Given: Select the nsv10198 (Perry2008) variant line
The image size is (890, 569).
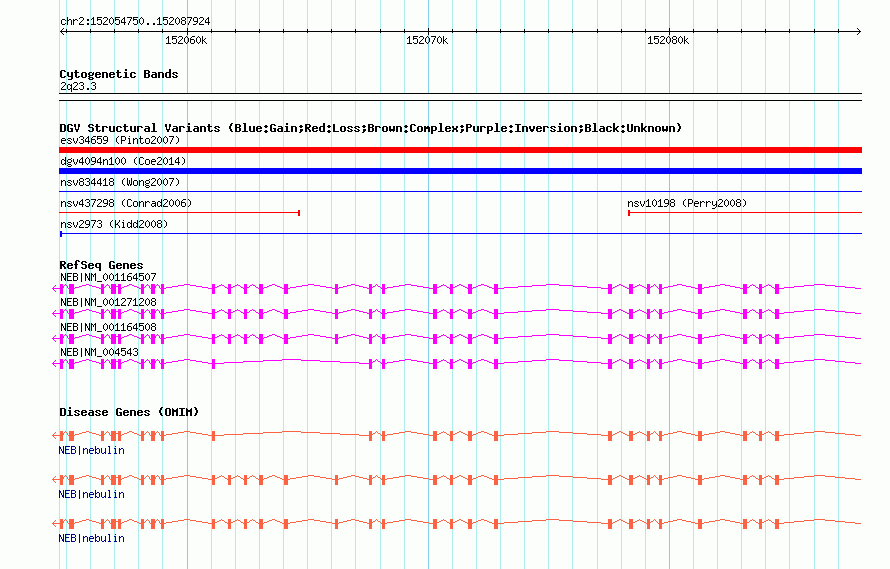Looking at the screenshot, I should [x=745, y=213].
